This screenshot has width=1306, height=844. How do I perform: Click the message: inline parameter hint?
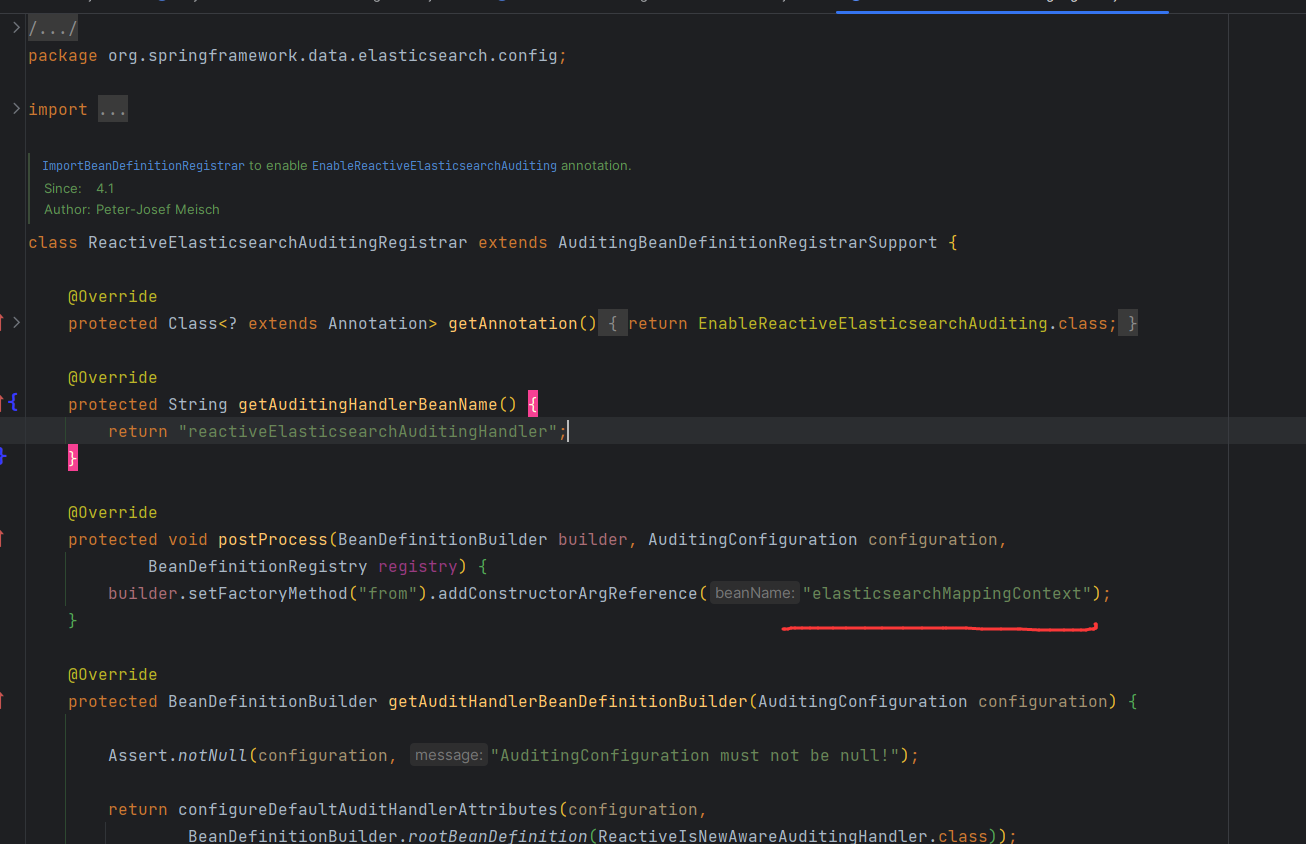coord(448,755)
